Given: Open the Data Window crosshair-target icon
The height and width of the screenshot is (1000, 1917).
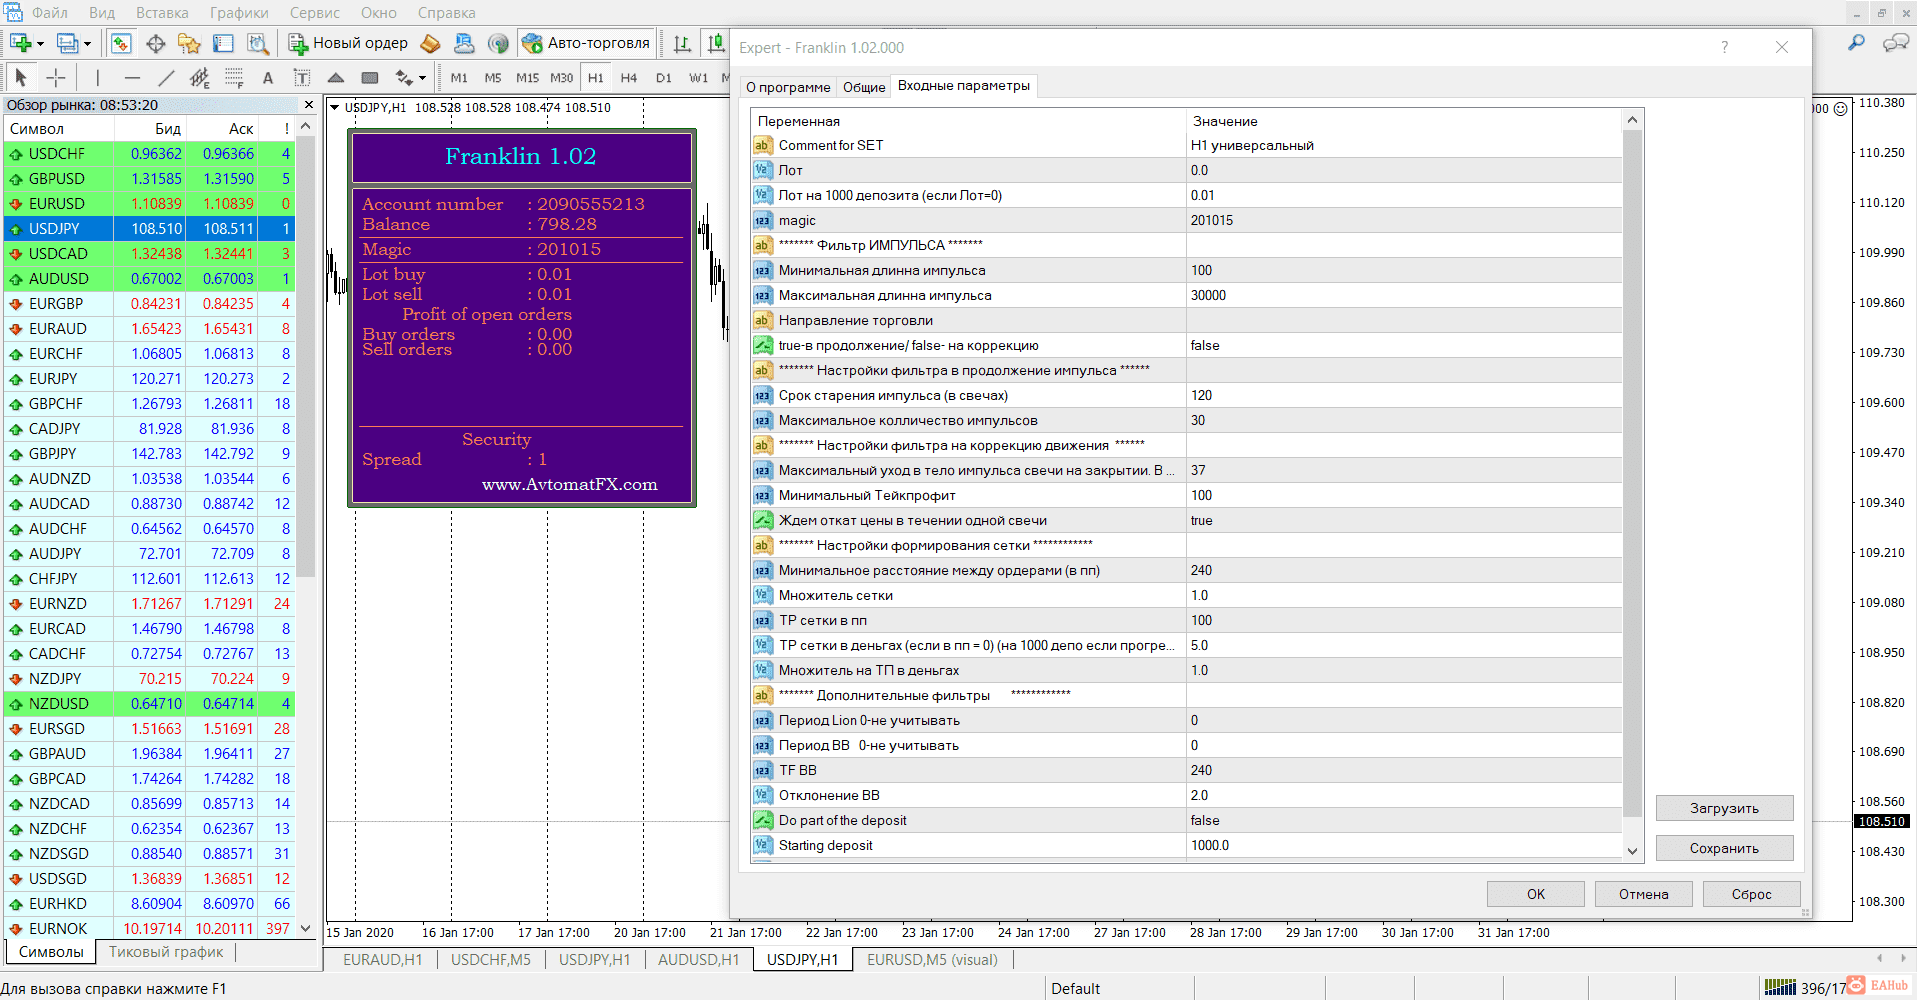Looking at the screenshot, I should [155, 43].
